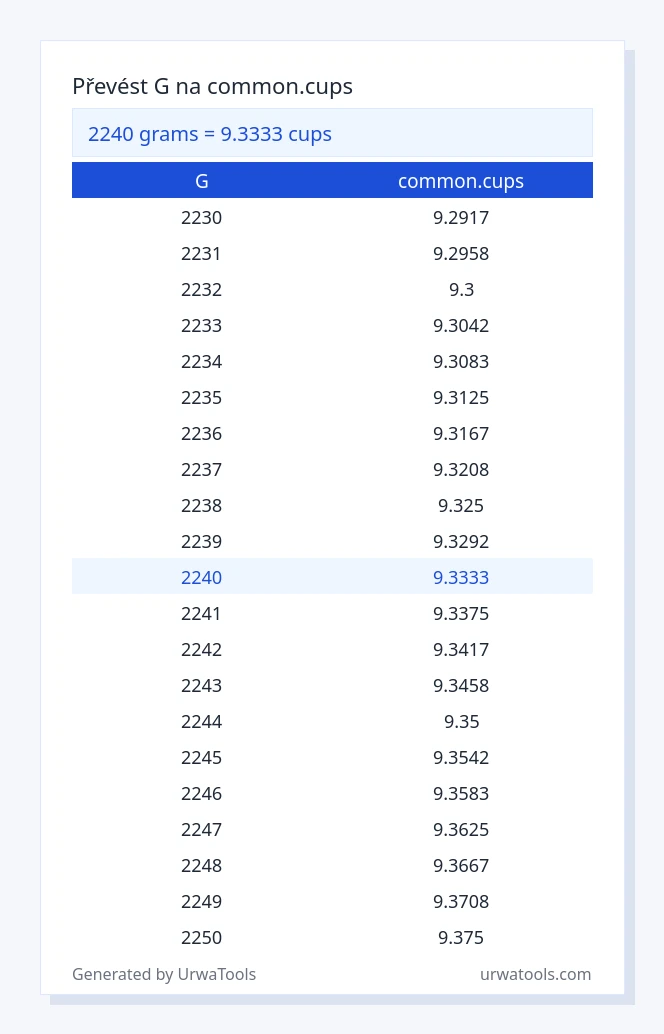This screenshot has width=664, height=1034.
Task: Click the highlighted 9.3333 cups value
Action: coord(461,577)
